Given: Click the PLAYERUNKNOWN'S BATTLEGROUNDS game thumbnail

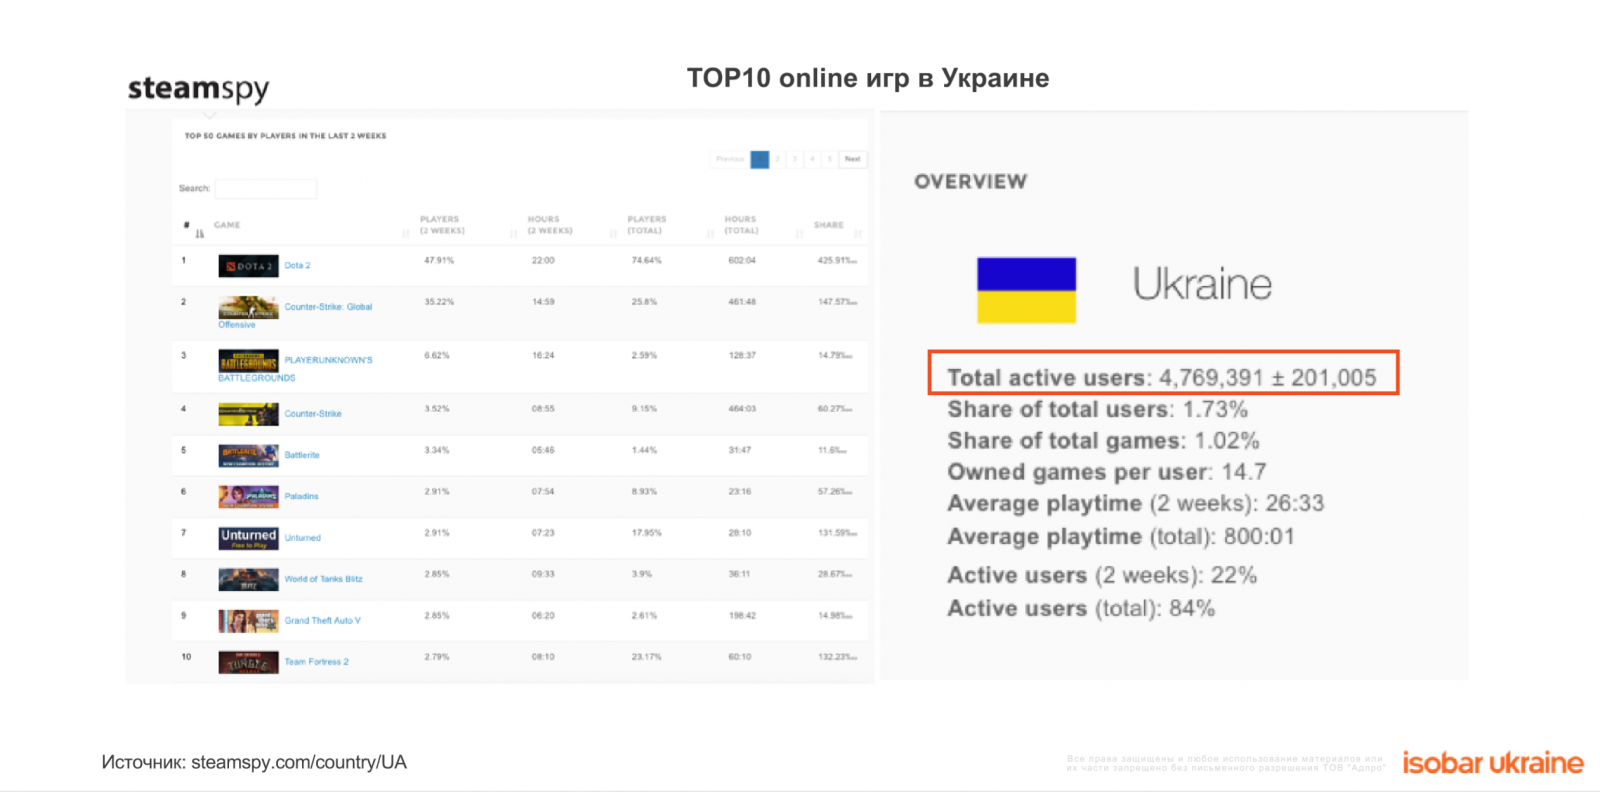Looking at the screenshot, I should tap(248, 360).
